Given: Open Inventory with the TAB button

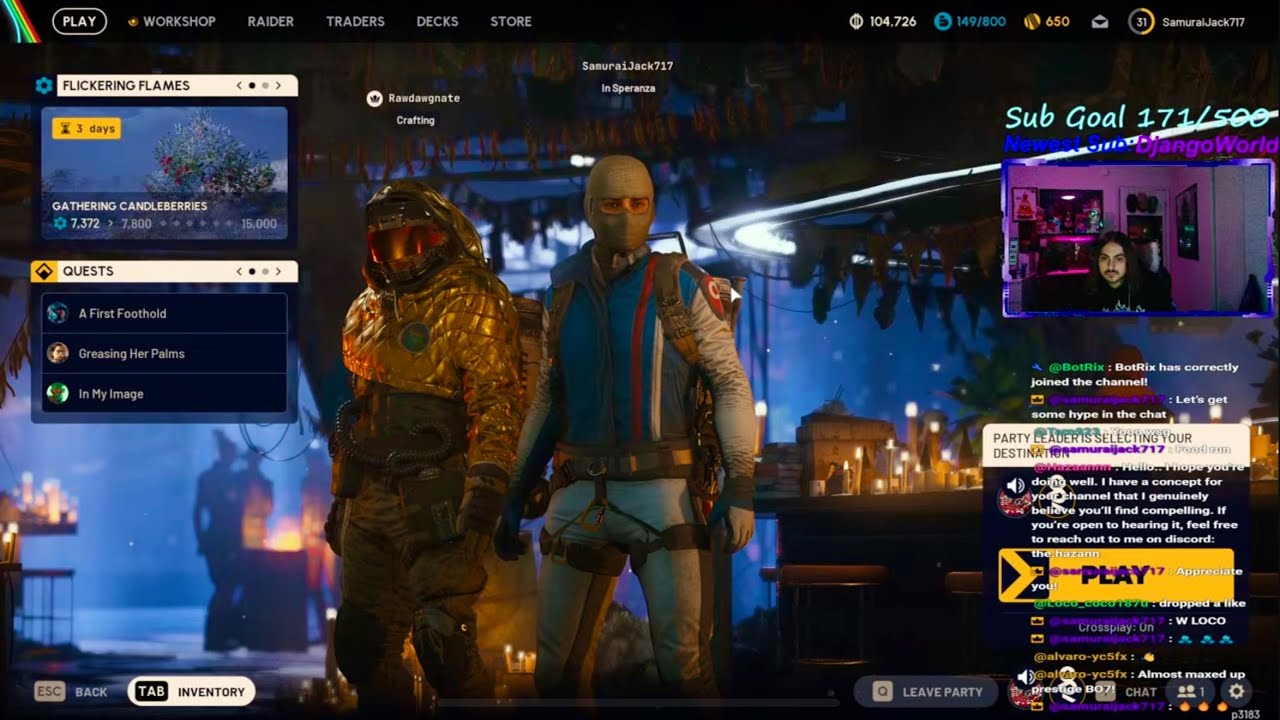Looking at the screenshot, I should [191, 691].
